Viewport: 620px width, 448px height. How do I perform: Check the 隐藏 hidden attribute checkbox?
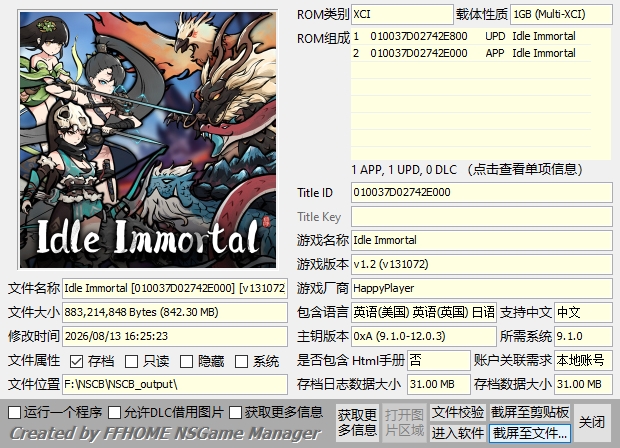186,361
